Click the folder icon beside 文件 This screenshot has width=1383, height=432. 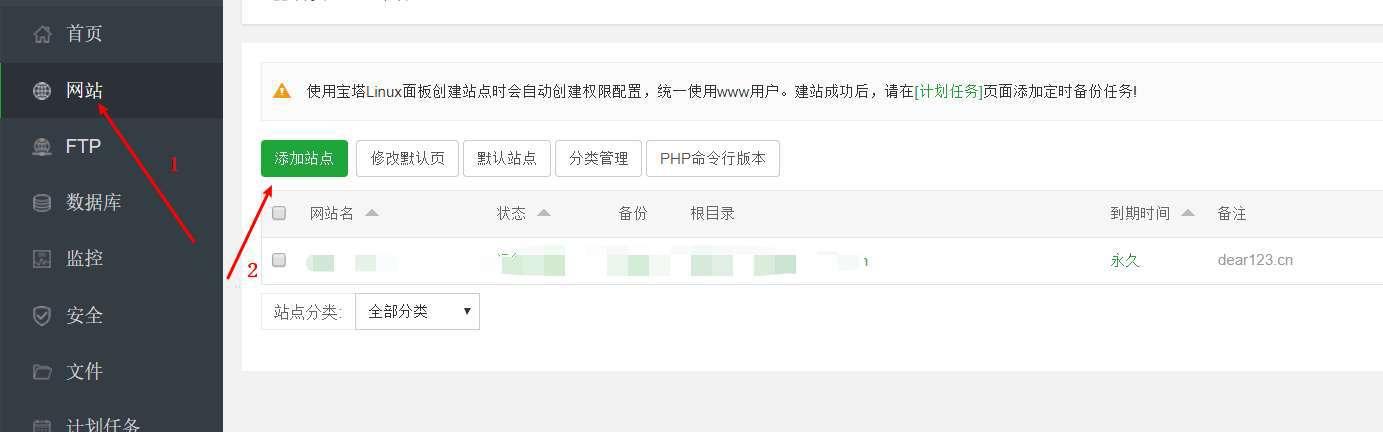tap(42, 372)
